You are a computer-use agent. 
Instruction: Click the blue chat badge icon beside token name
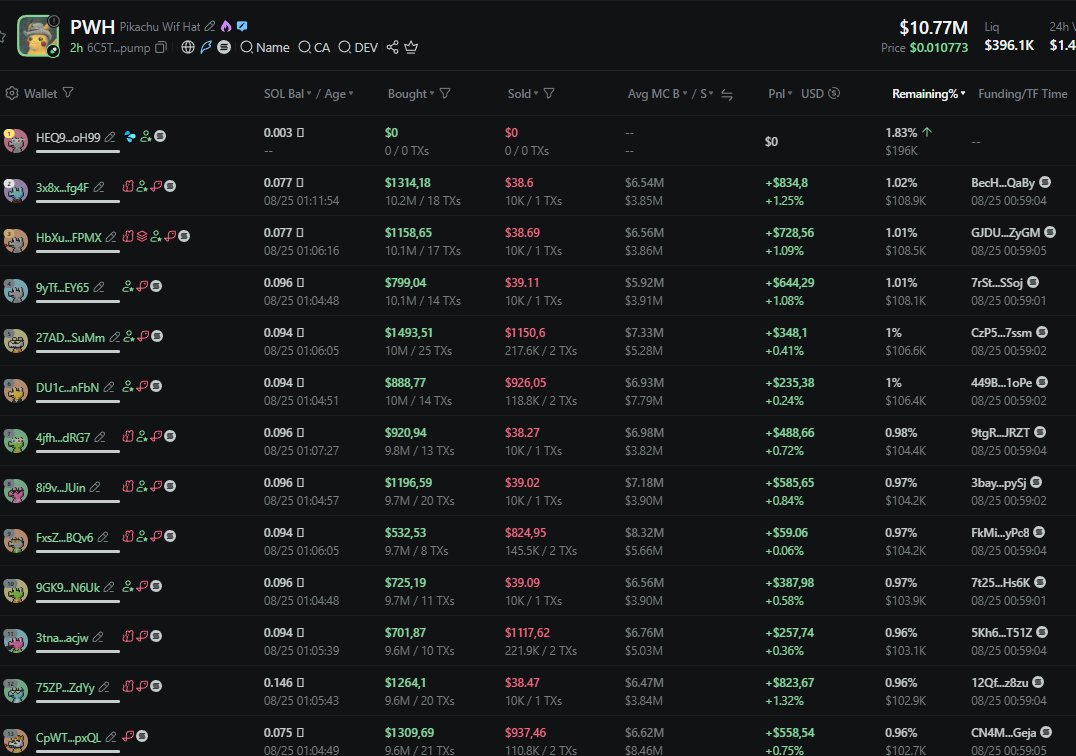[242, 26]
